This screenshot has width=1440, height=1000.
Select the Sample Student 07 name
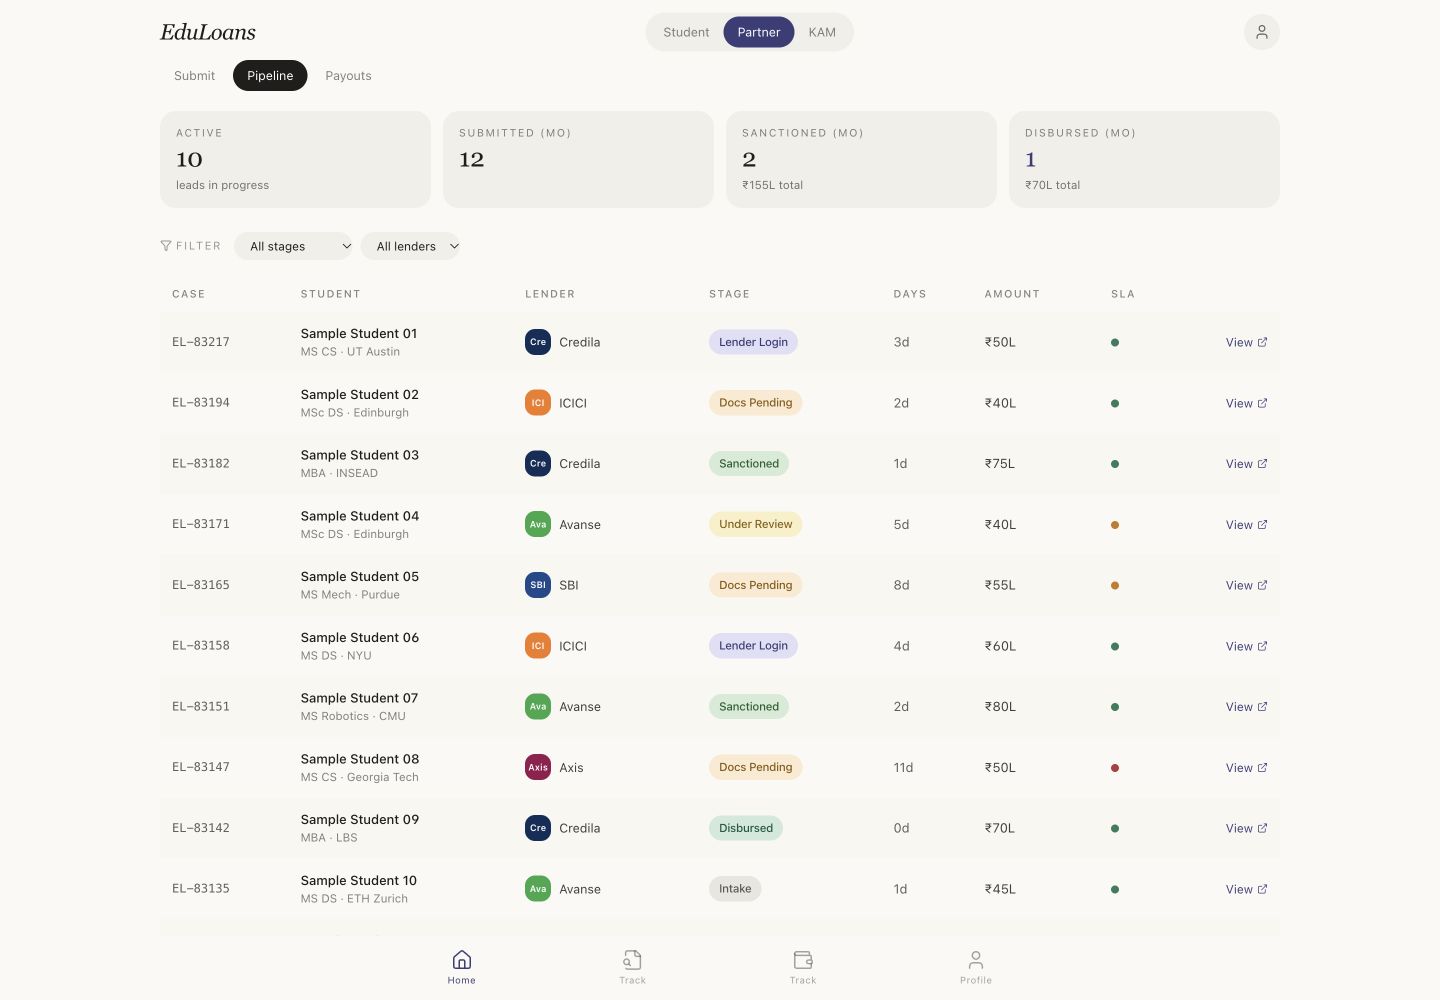pos(359,698)
